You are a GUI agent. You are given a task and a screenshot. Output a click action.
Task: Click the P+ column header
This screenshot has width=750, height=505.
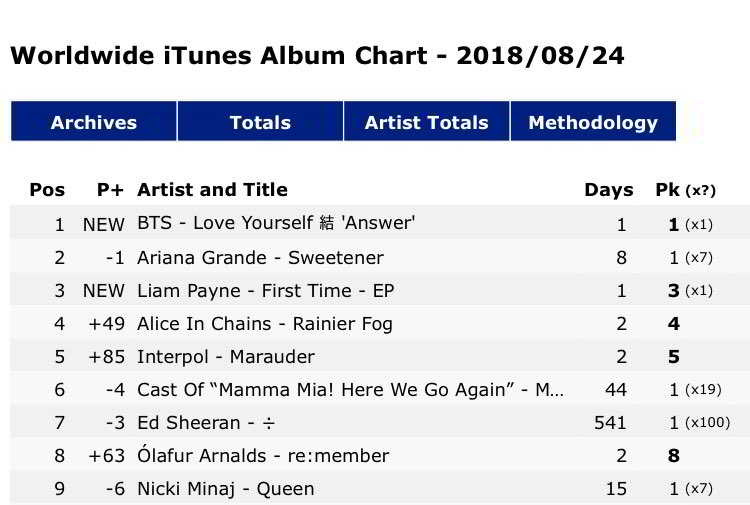(x=110, y=190)
